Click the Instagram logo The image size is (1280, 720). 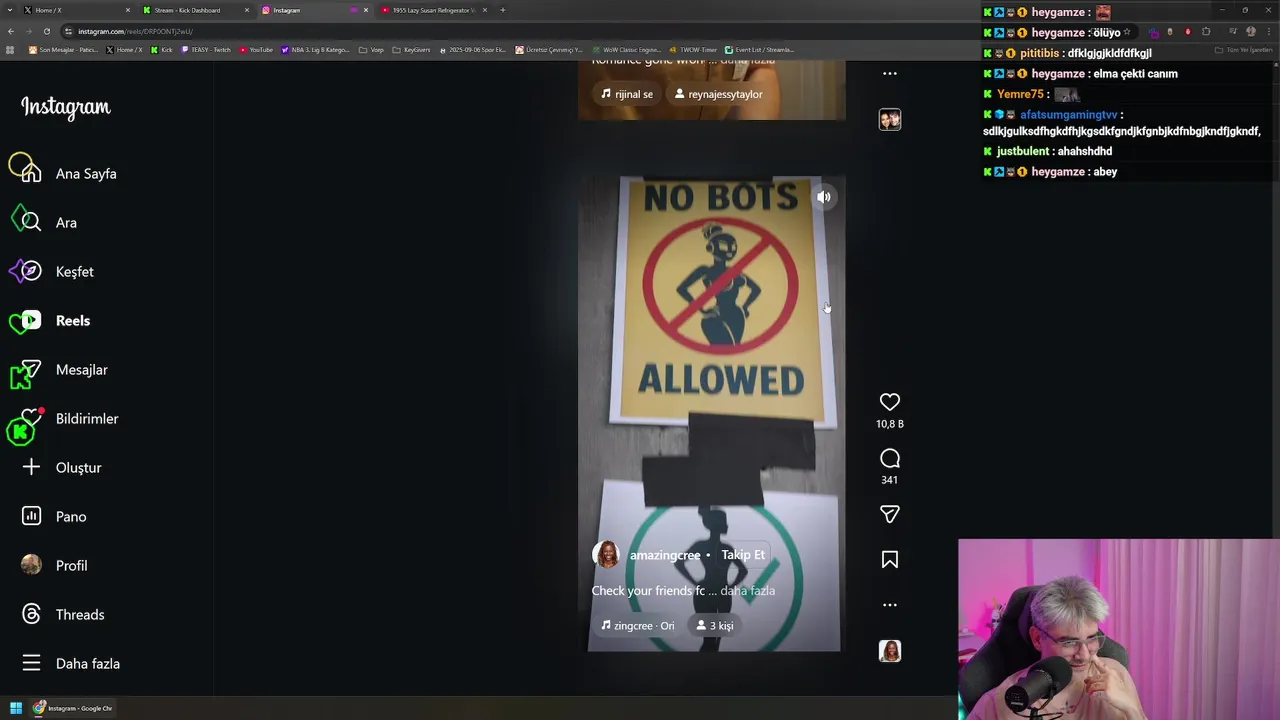tap(66, 107)
